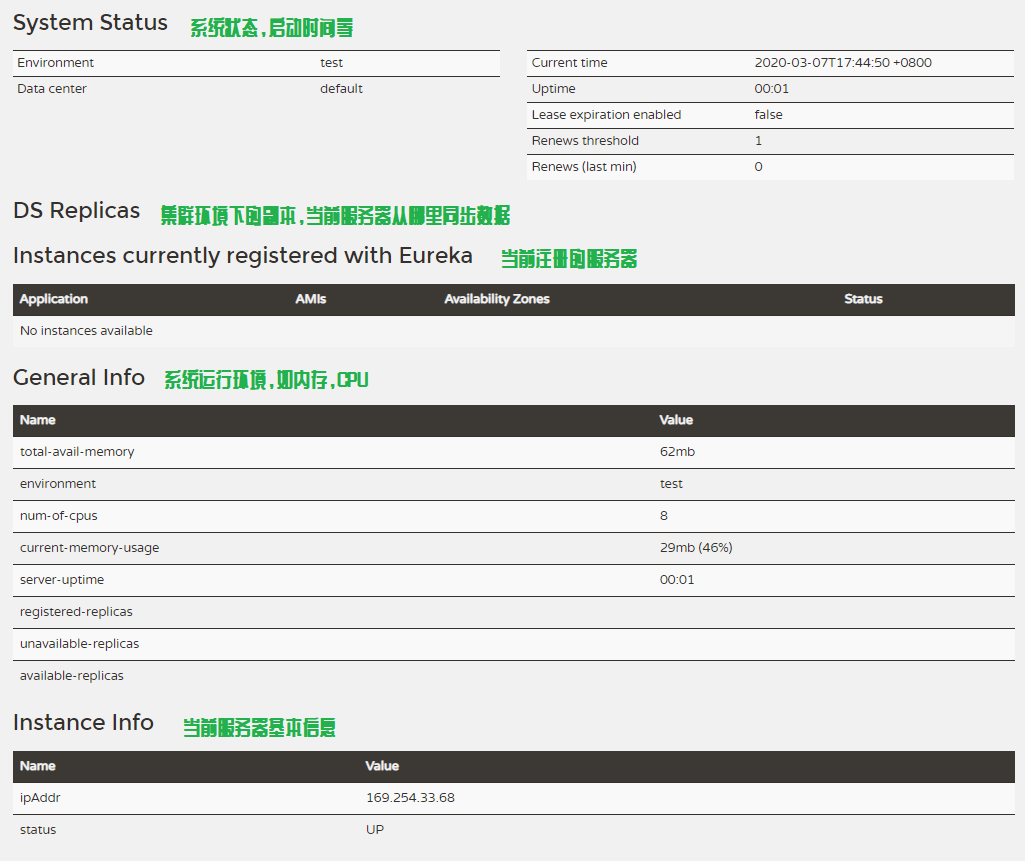Image resolution: width=1026 pixels, height=861 pixels.
Task: Select the "status" row in Instance Info
Action: tap(514, 830)
